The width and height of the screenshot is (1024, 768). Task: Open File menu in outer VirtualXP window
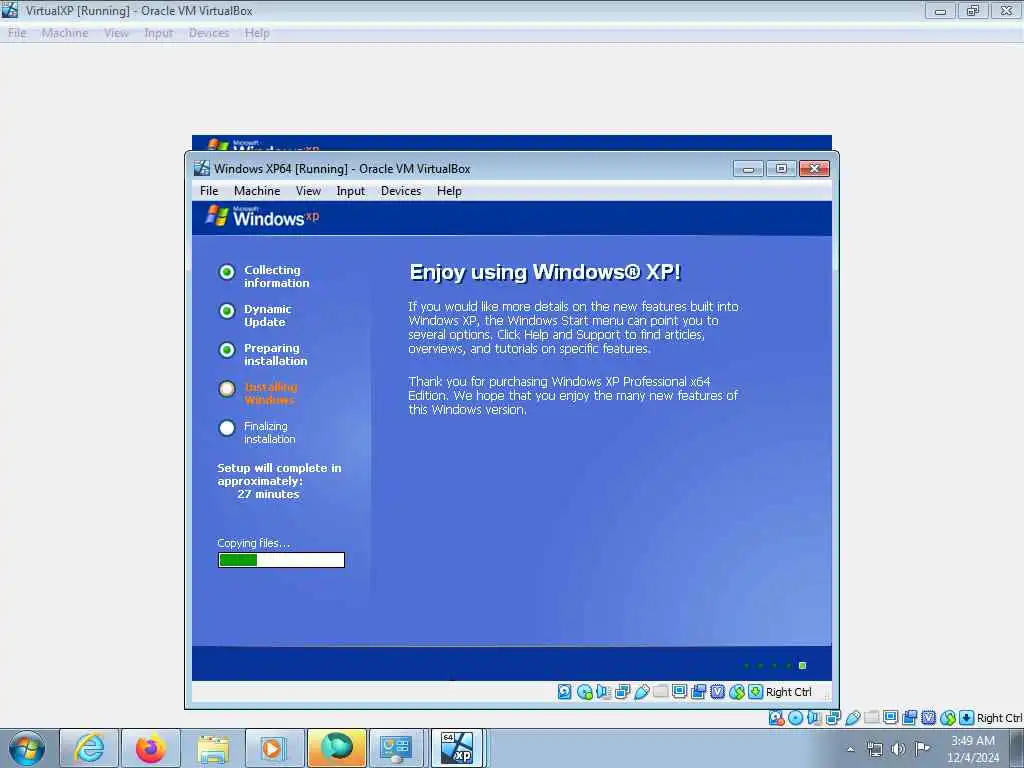coord(18,33)
